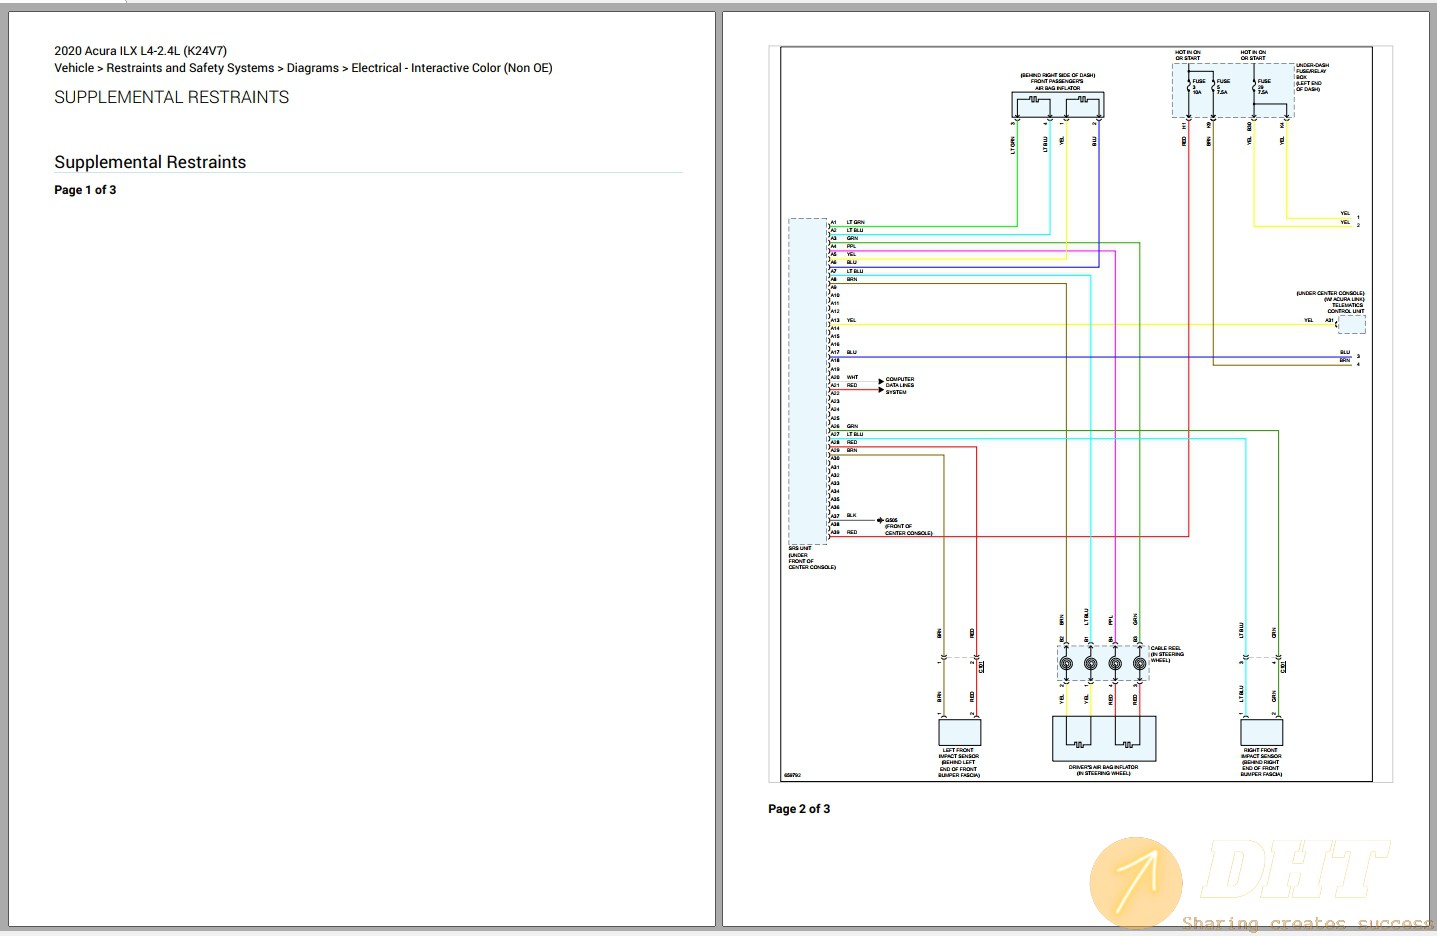Screen dimensions: 1437x936
Task: Click pin A37 BLK on SRS unit
Action: 844,516
